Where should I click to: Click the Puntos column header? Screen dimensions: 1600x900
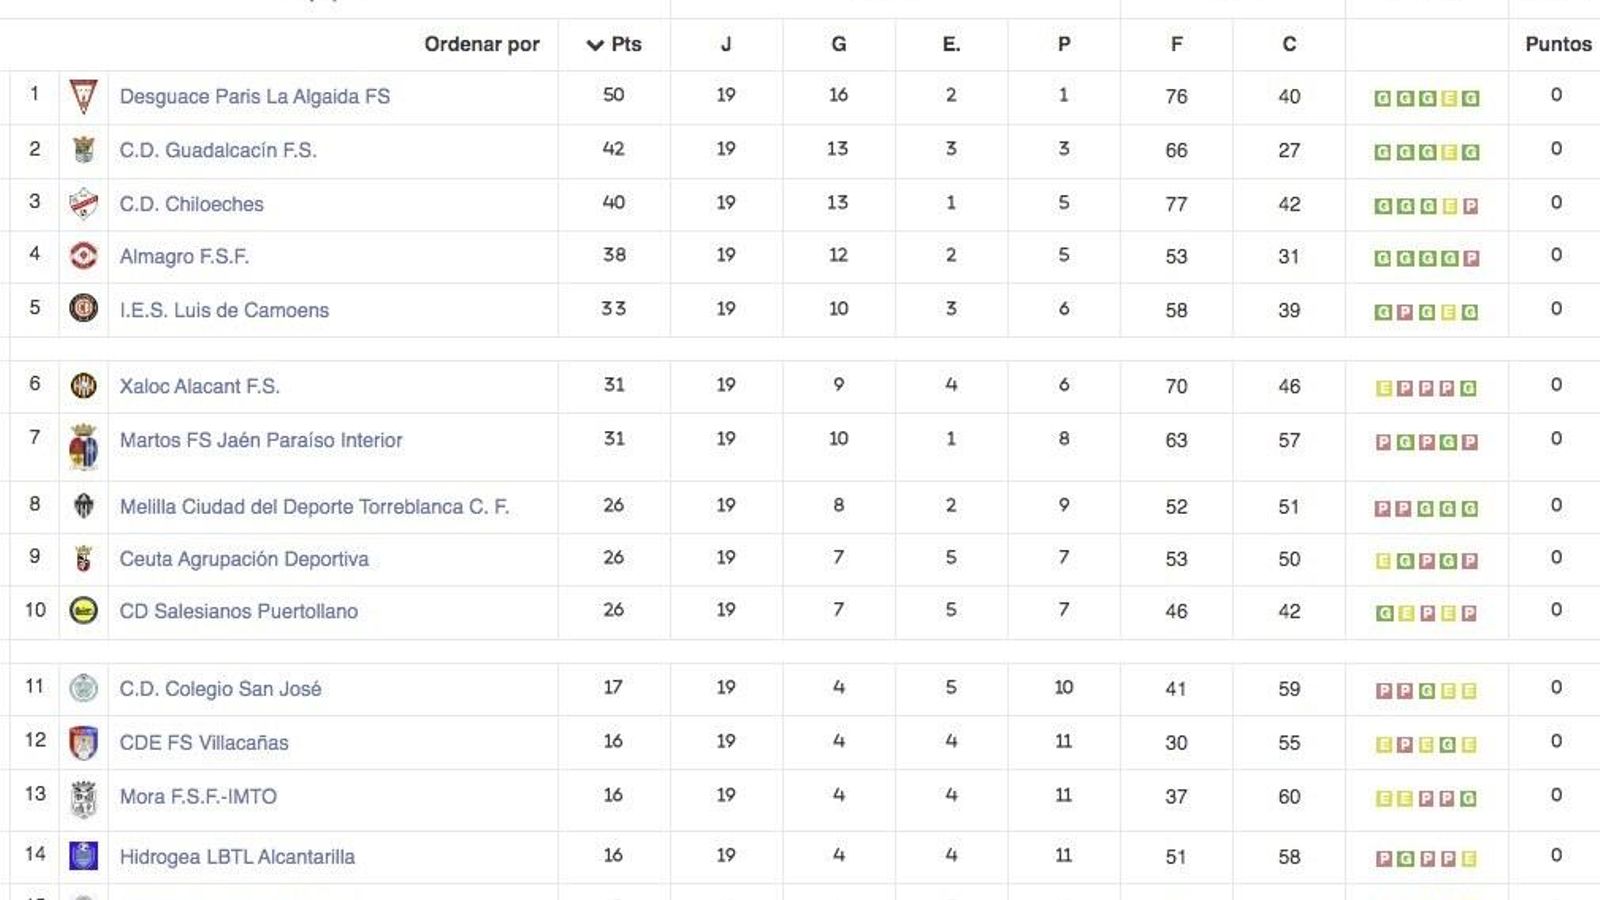coord(1556,44)
